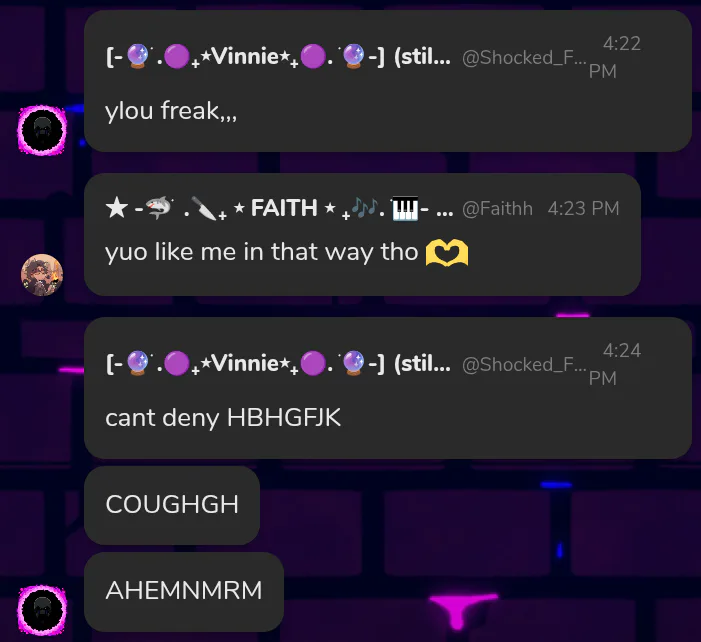Image resolution: width=701 pixels, height=642 pixels.
Task: Click the shark emoji in Faith's display name
Action: [160, 207]
